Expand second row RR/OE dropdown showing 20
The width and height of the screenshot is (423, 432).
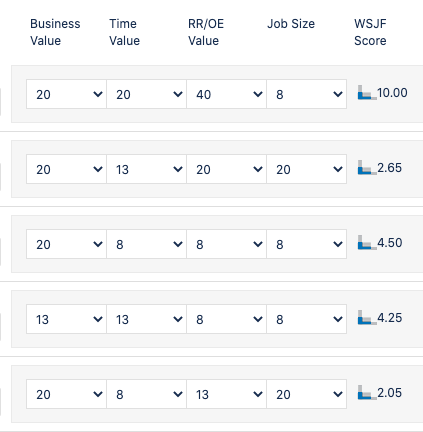pyautogui.click(x=226, y=169)
